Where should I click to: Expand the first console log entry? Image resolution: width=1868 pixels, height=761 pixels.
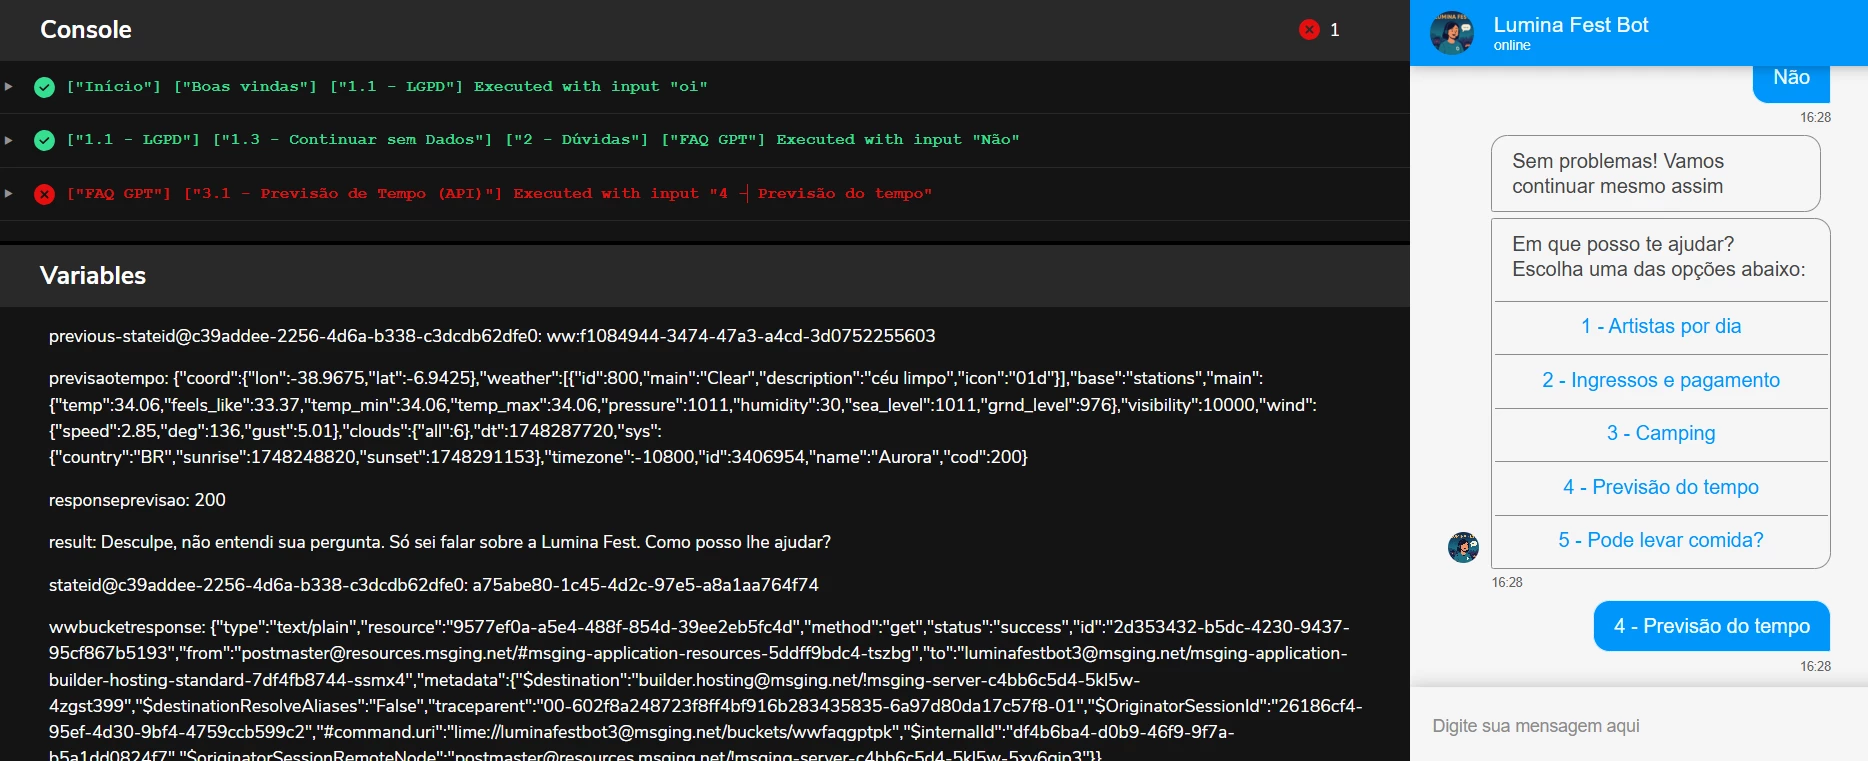click(9, 87)
